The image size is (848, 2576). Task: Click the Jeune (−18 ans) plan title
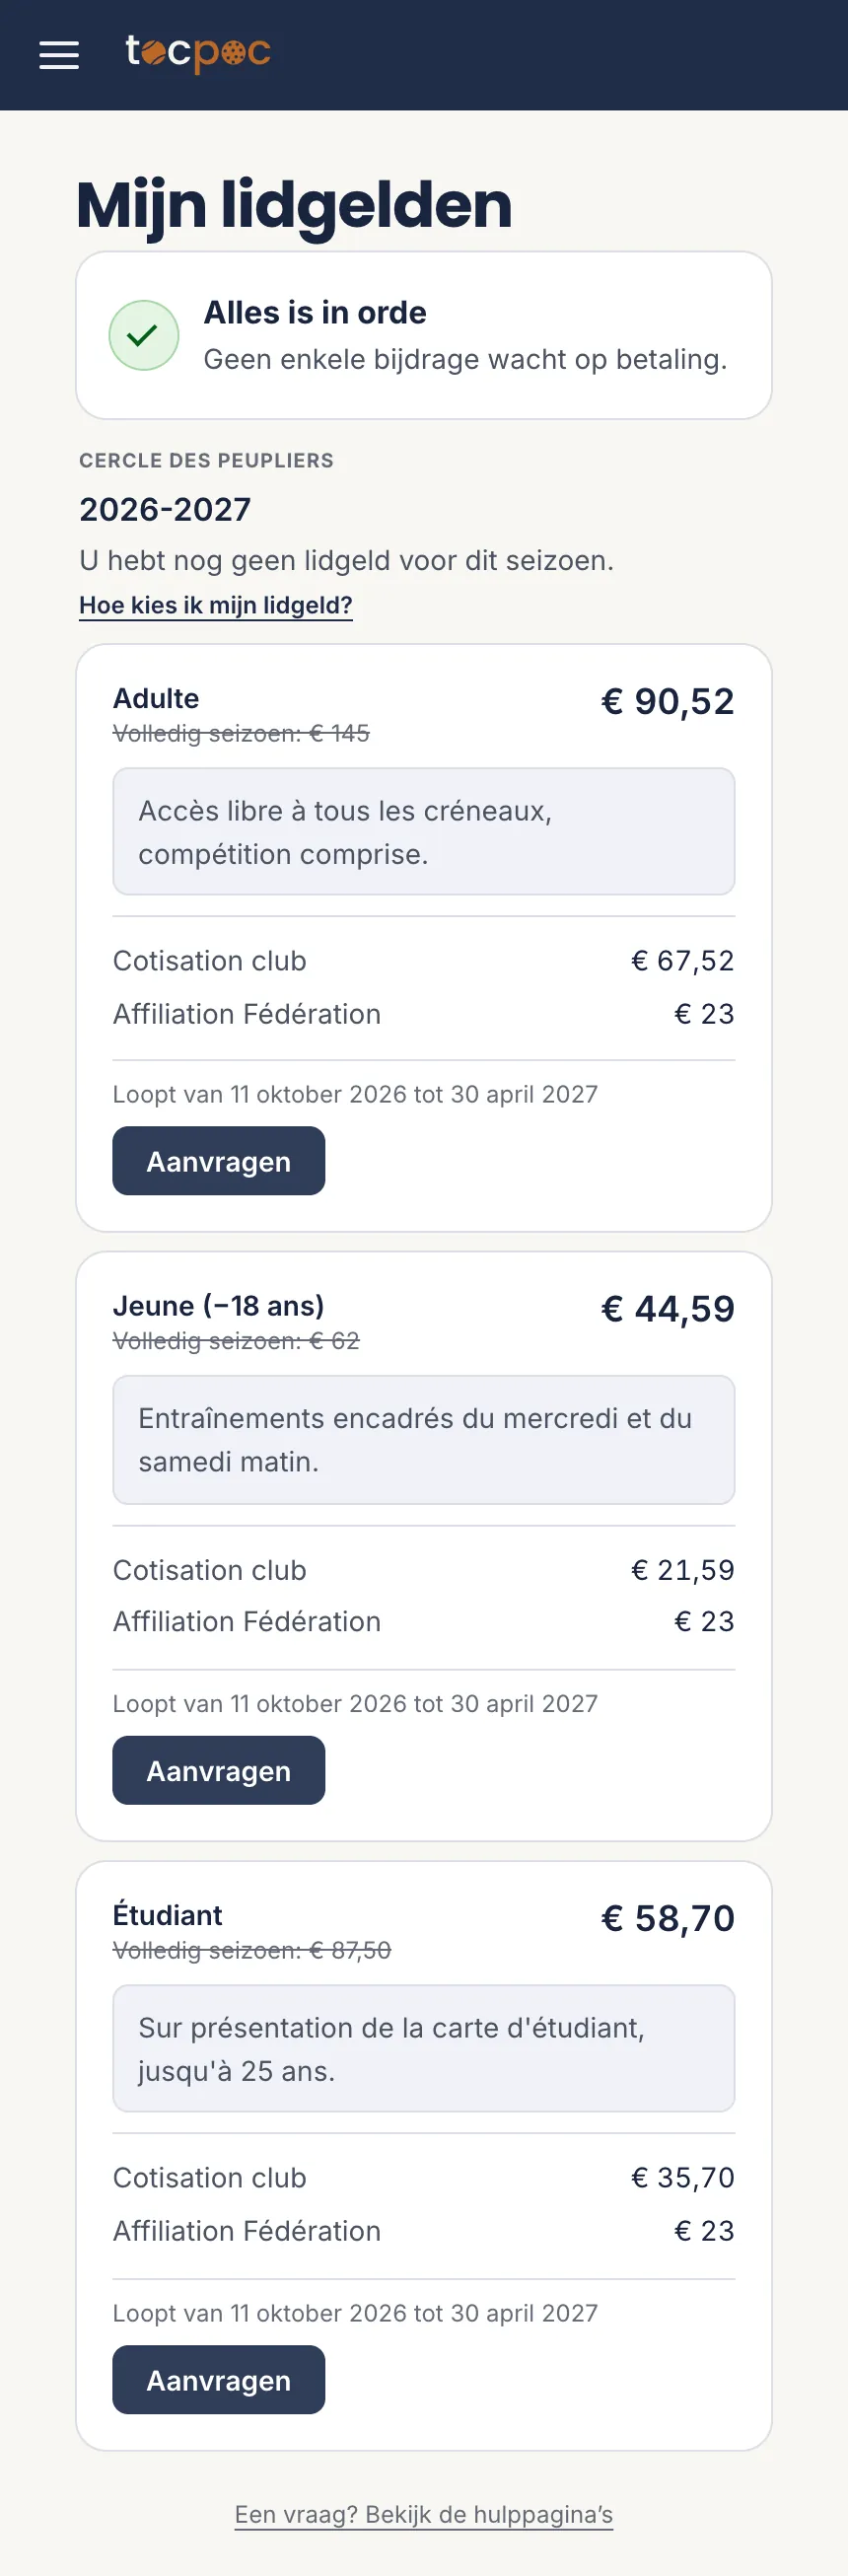tap(219, 1305)
